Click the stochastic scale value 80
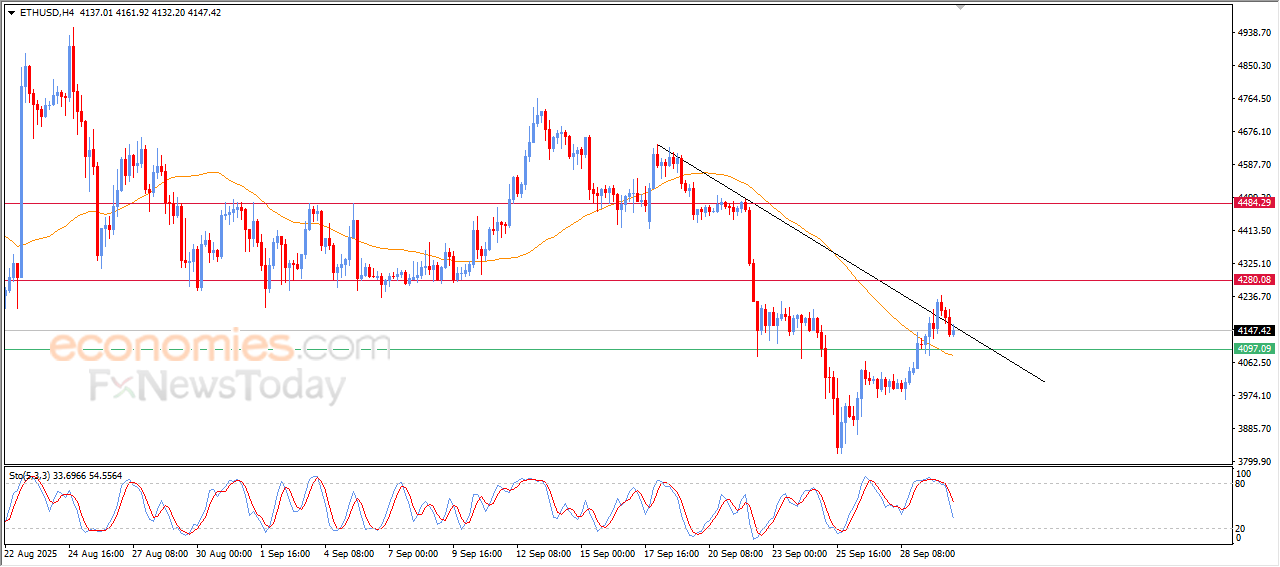The image size is (1280, 567). point(1242,484)
